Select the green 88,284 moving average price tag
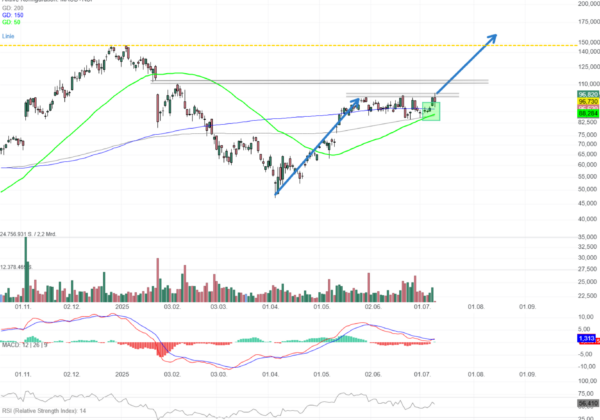Image resolution: width=600 pixels, height=420 pixels. coord(588,114)
